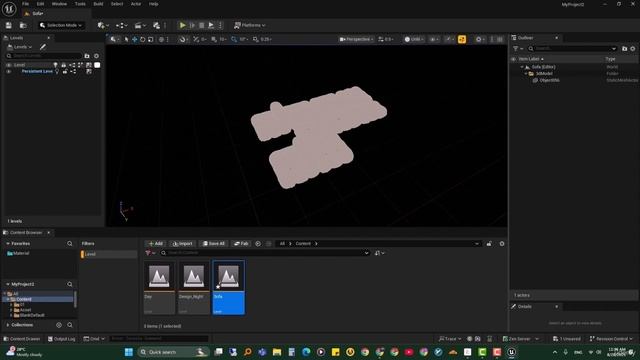Screen dimensions: 640x360
Task: Toggle grid snap icon in viewport toolbar
Action: pyautogui.click(x=214, y=40)
